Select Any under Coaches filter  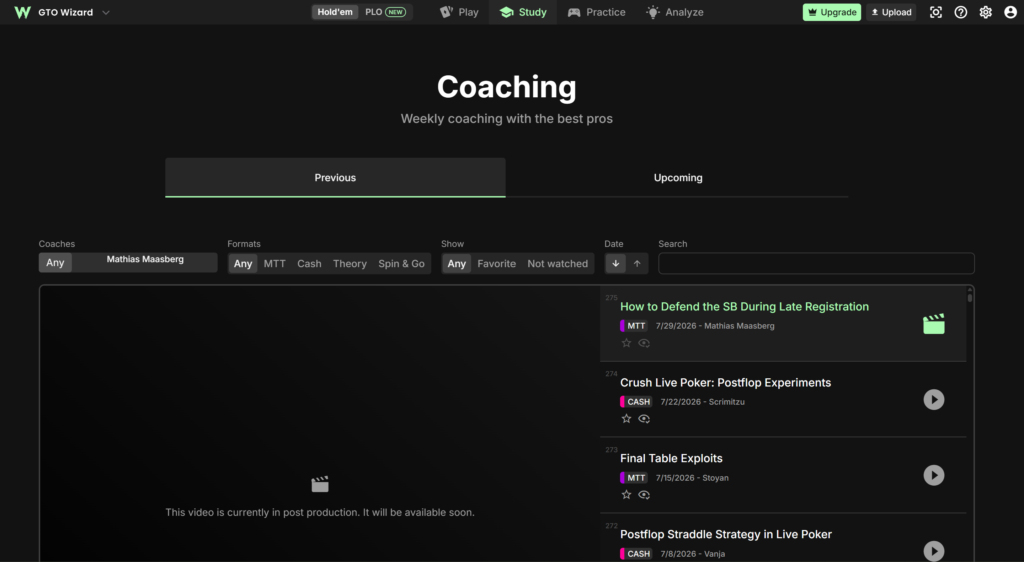(55, 262)
